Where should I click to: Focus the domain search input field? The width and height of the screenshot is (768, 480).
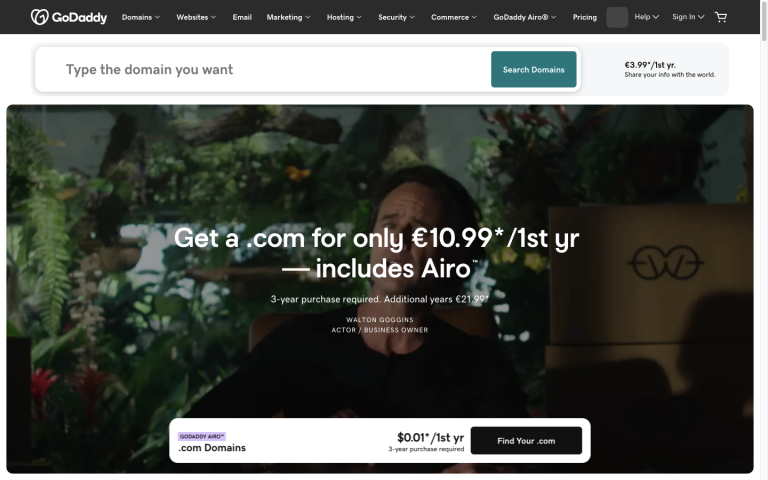coord(264,70)
